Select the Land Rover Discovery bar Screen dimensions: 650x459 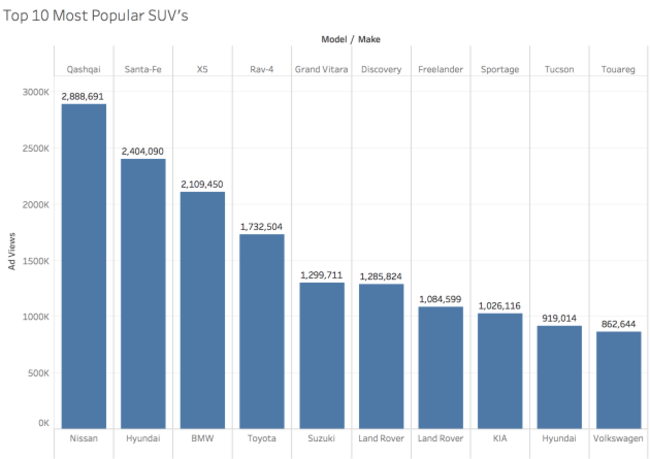tap(381, 356)
